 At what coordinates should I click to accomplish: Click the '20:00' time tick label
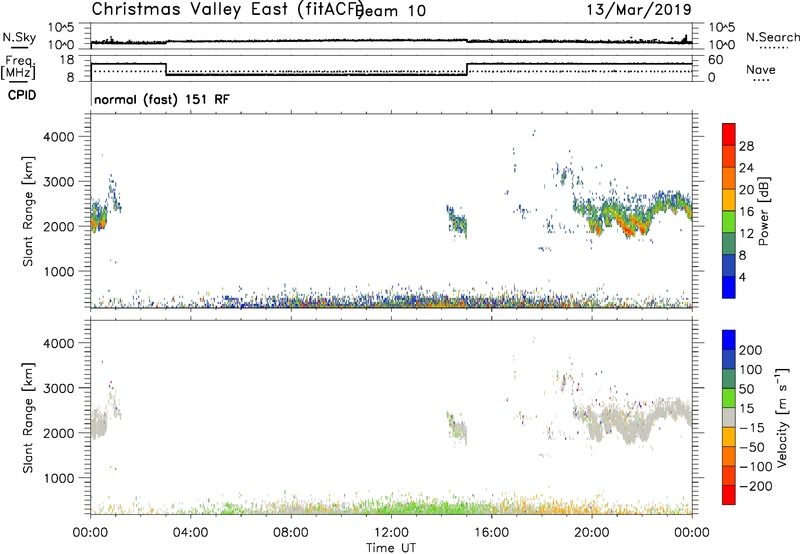click(x=591, y=533)
